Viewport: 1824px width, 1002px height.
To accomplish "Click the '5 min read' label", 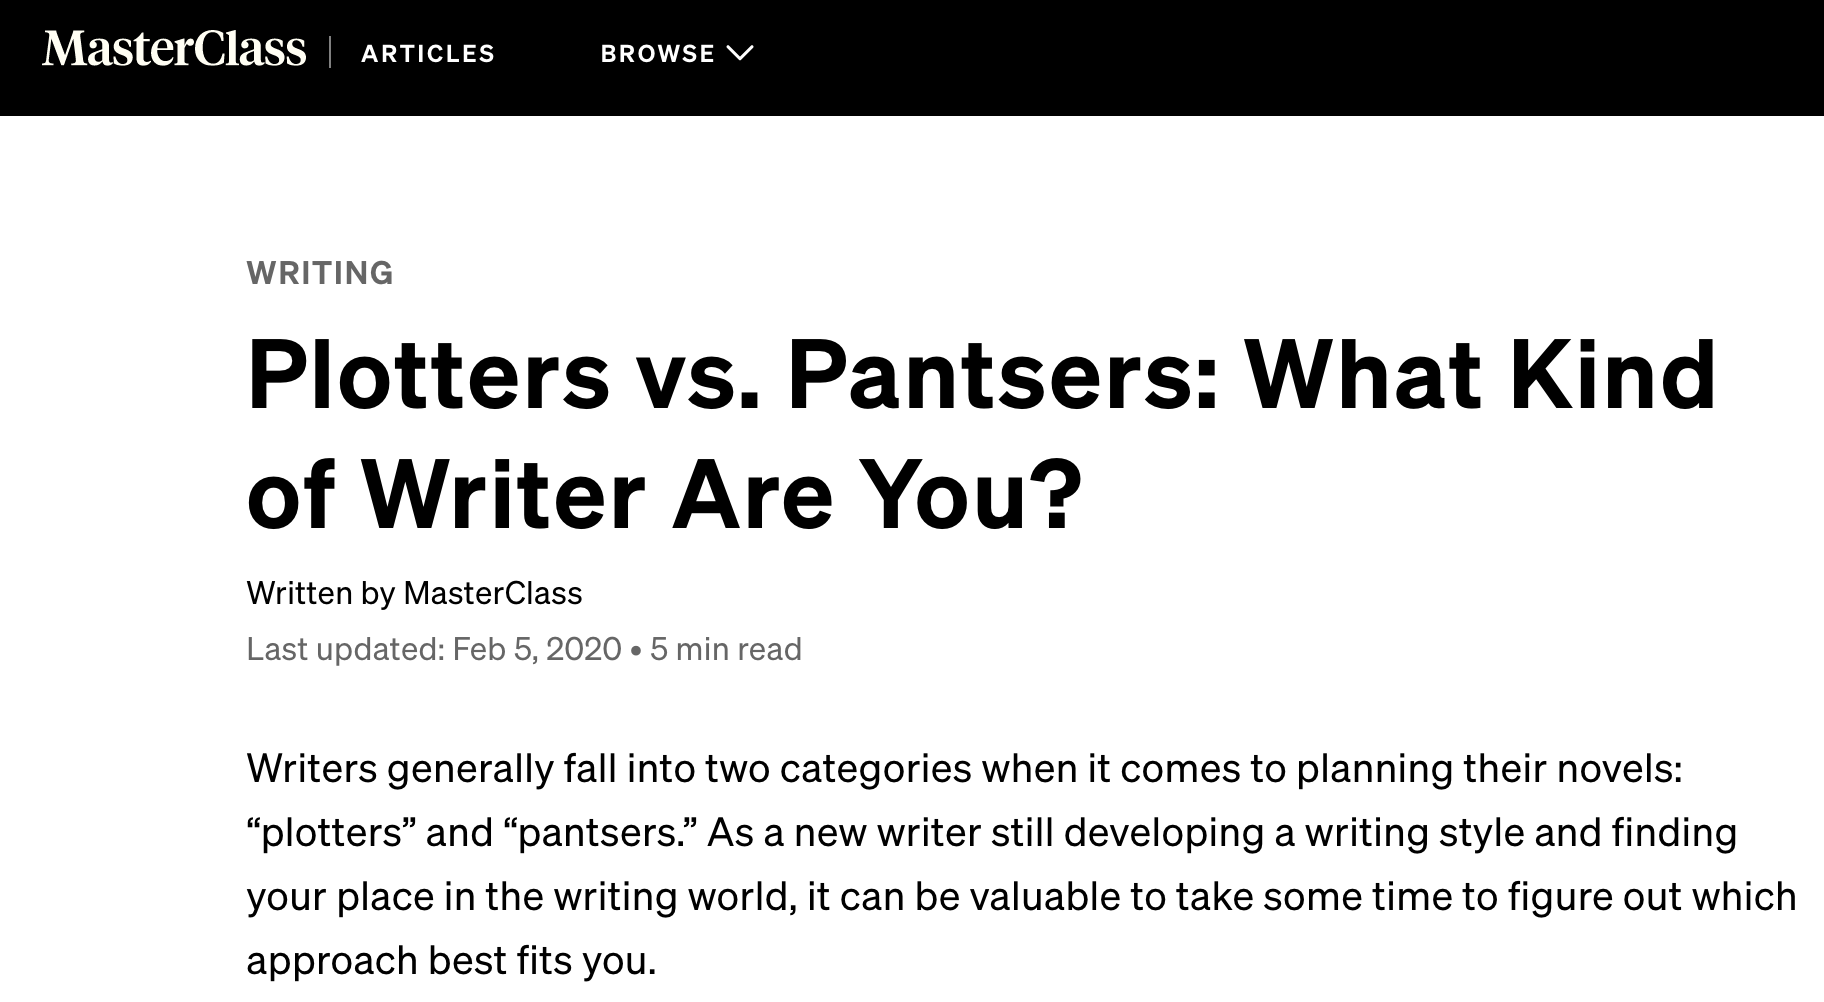I will click(726, 649).
